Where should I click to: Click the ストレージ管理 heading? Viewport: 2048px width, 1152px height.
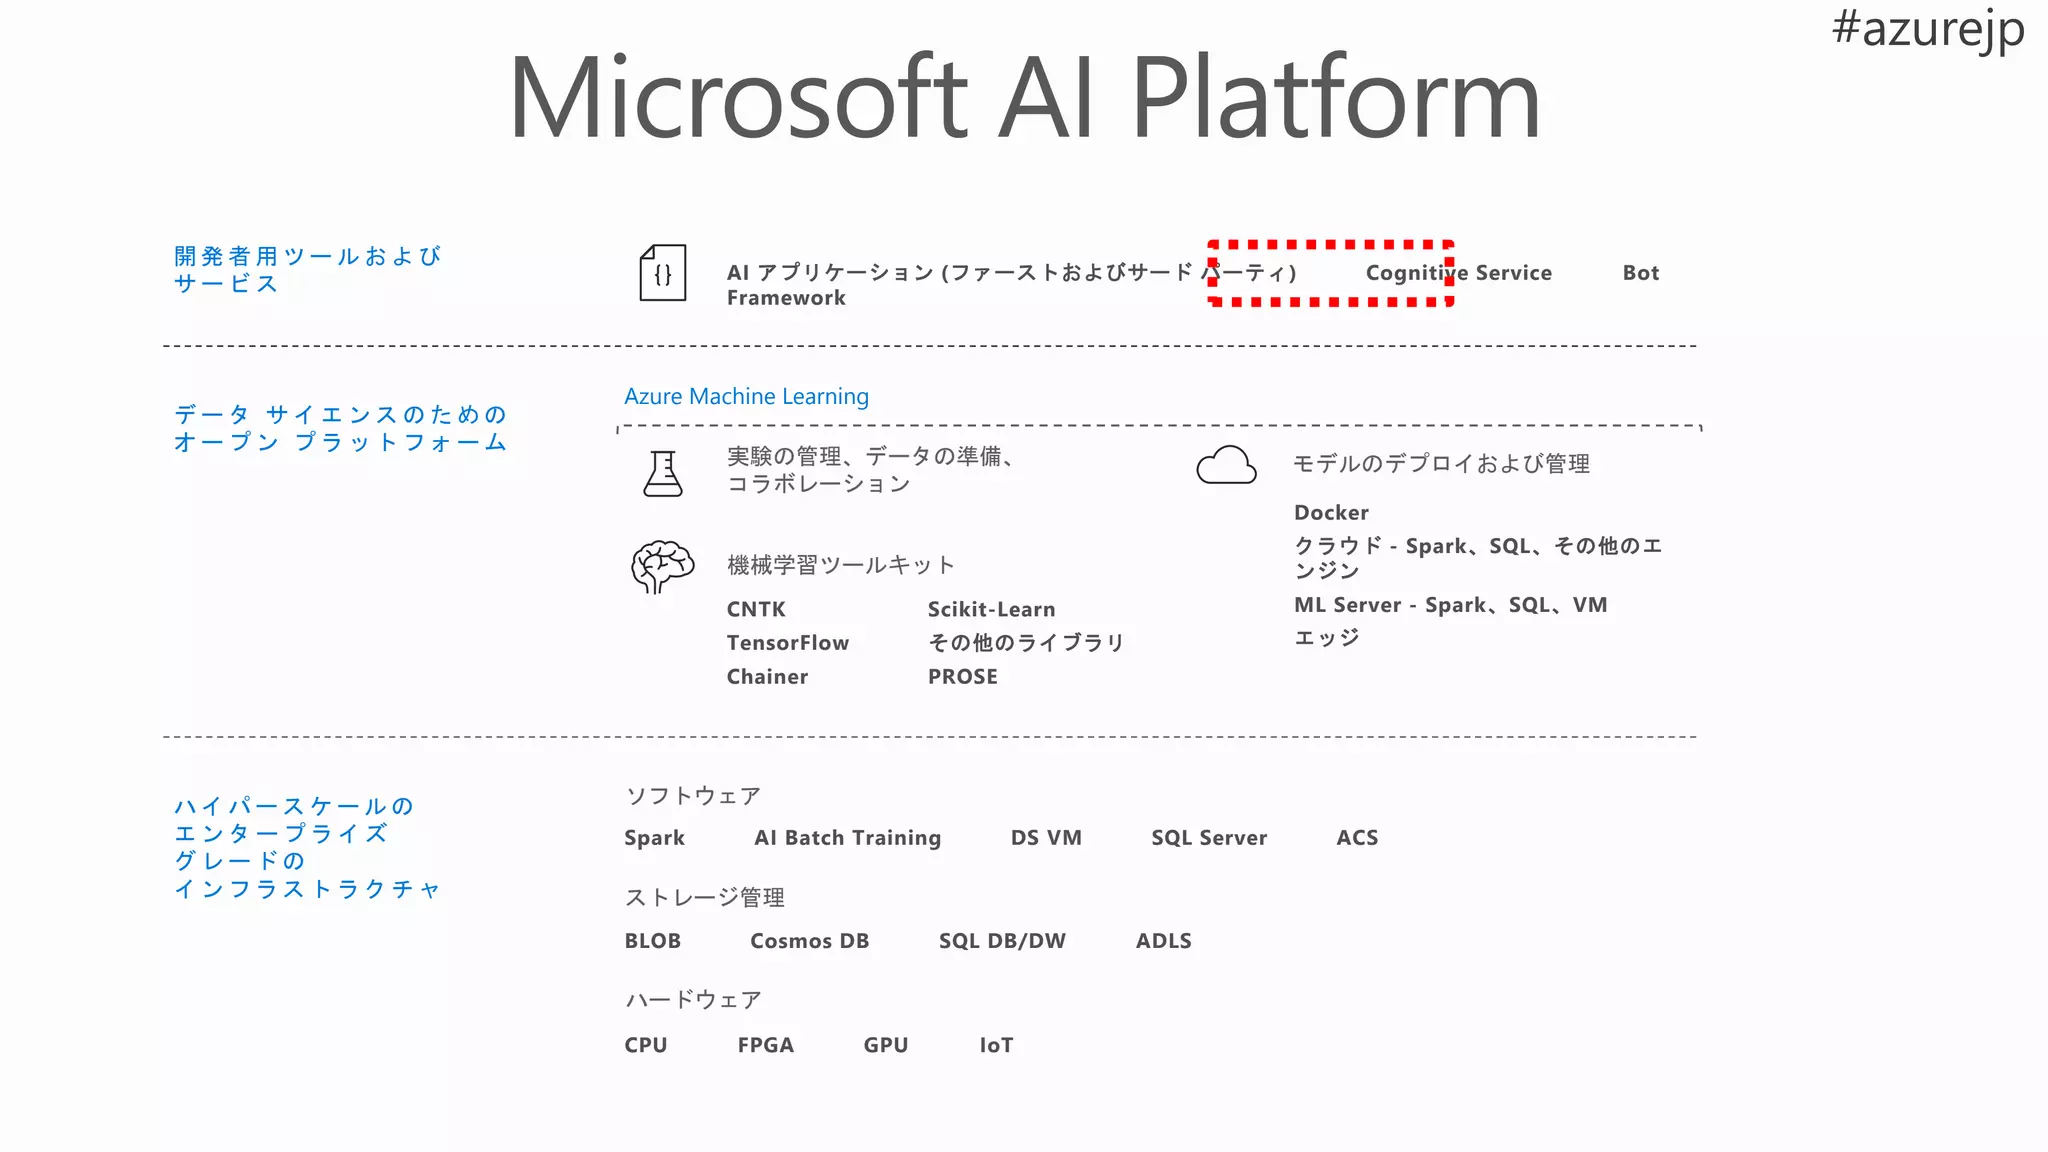click(x=705, y=898)
